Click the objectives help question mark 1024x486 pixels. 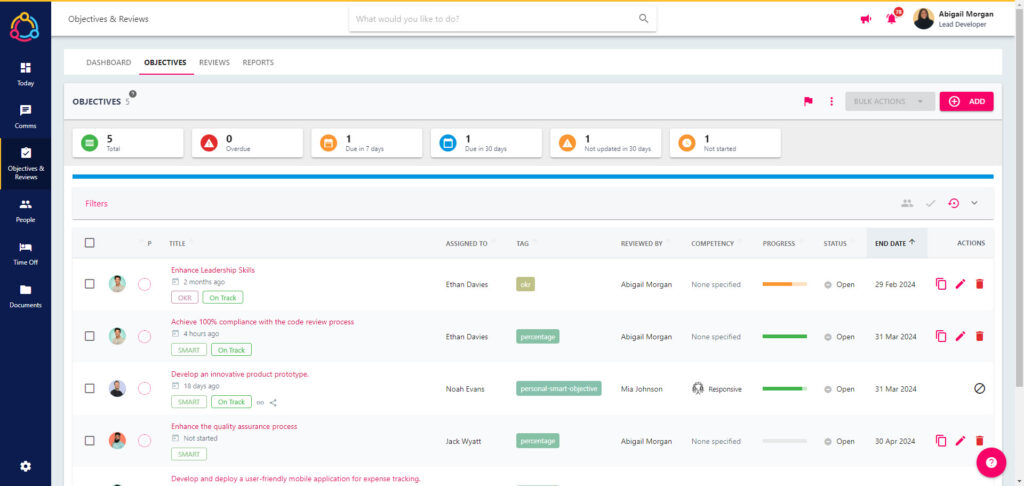pyautogui.click(x=133, y=94)
